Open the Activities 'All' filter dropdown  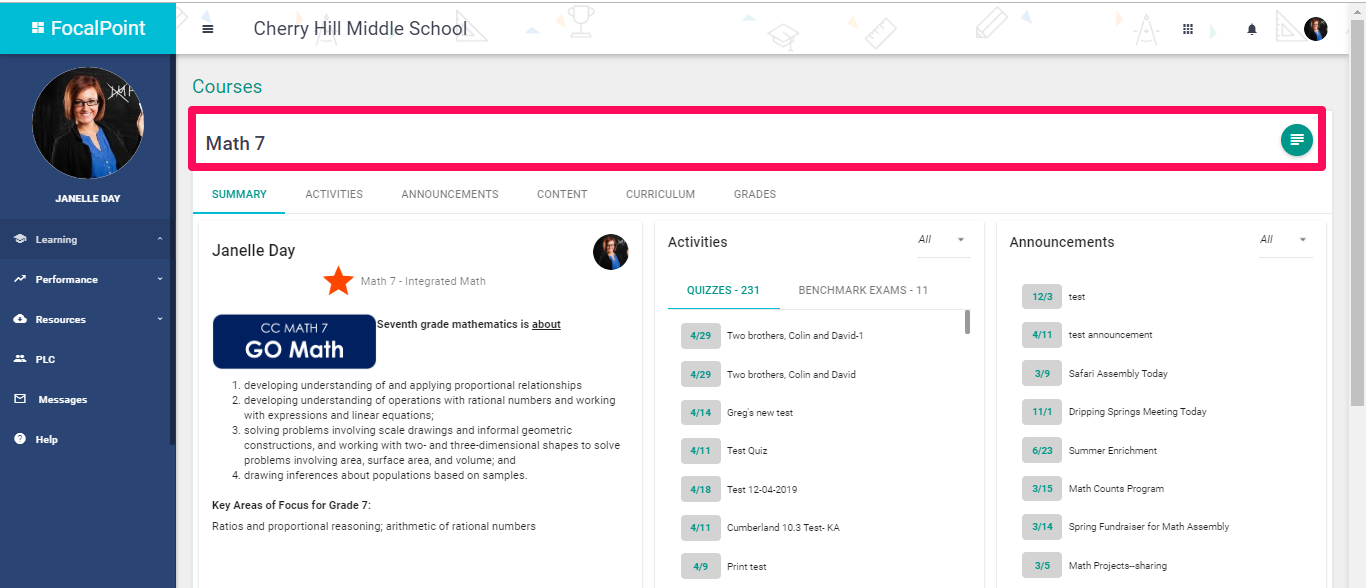[x=943, y=240]
